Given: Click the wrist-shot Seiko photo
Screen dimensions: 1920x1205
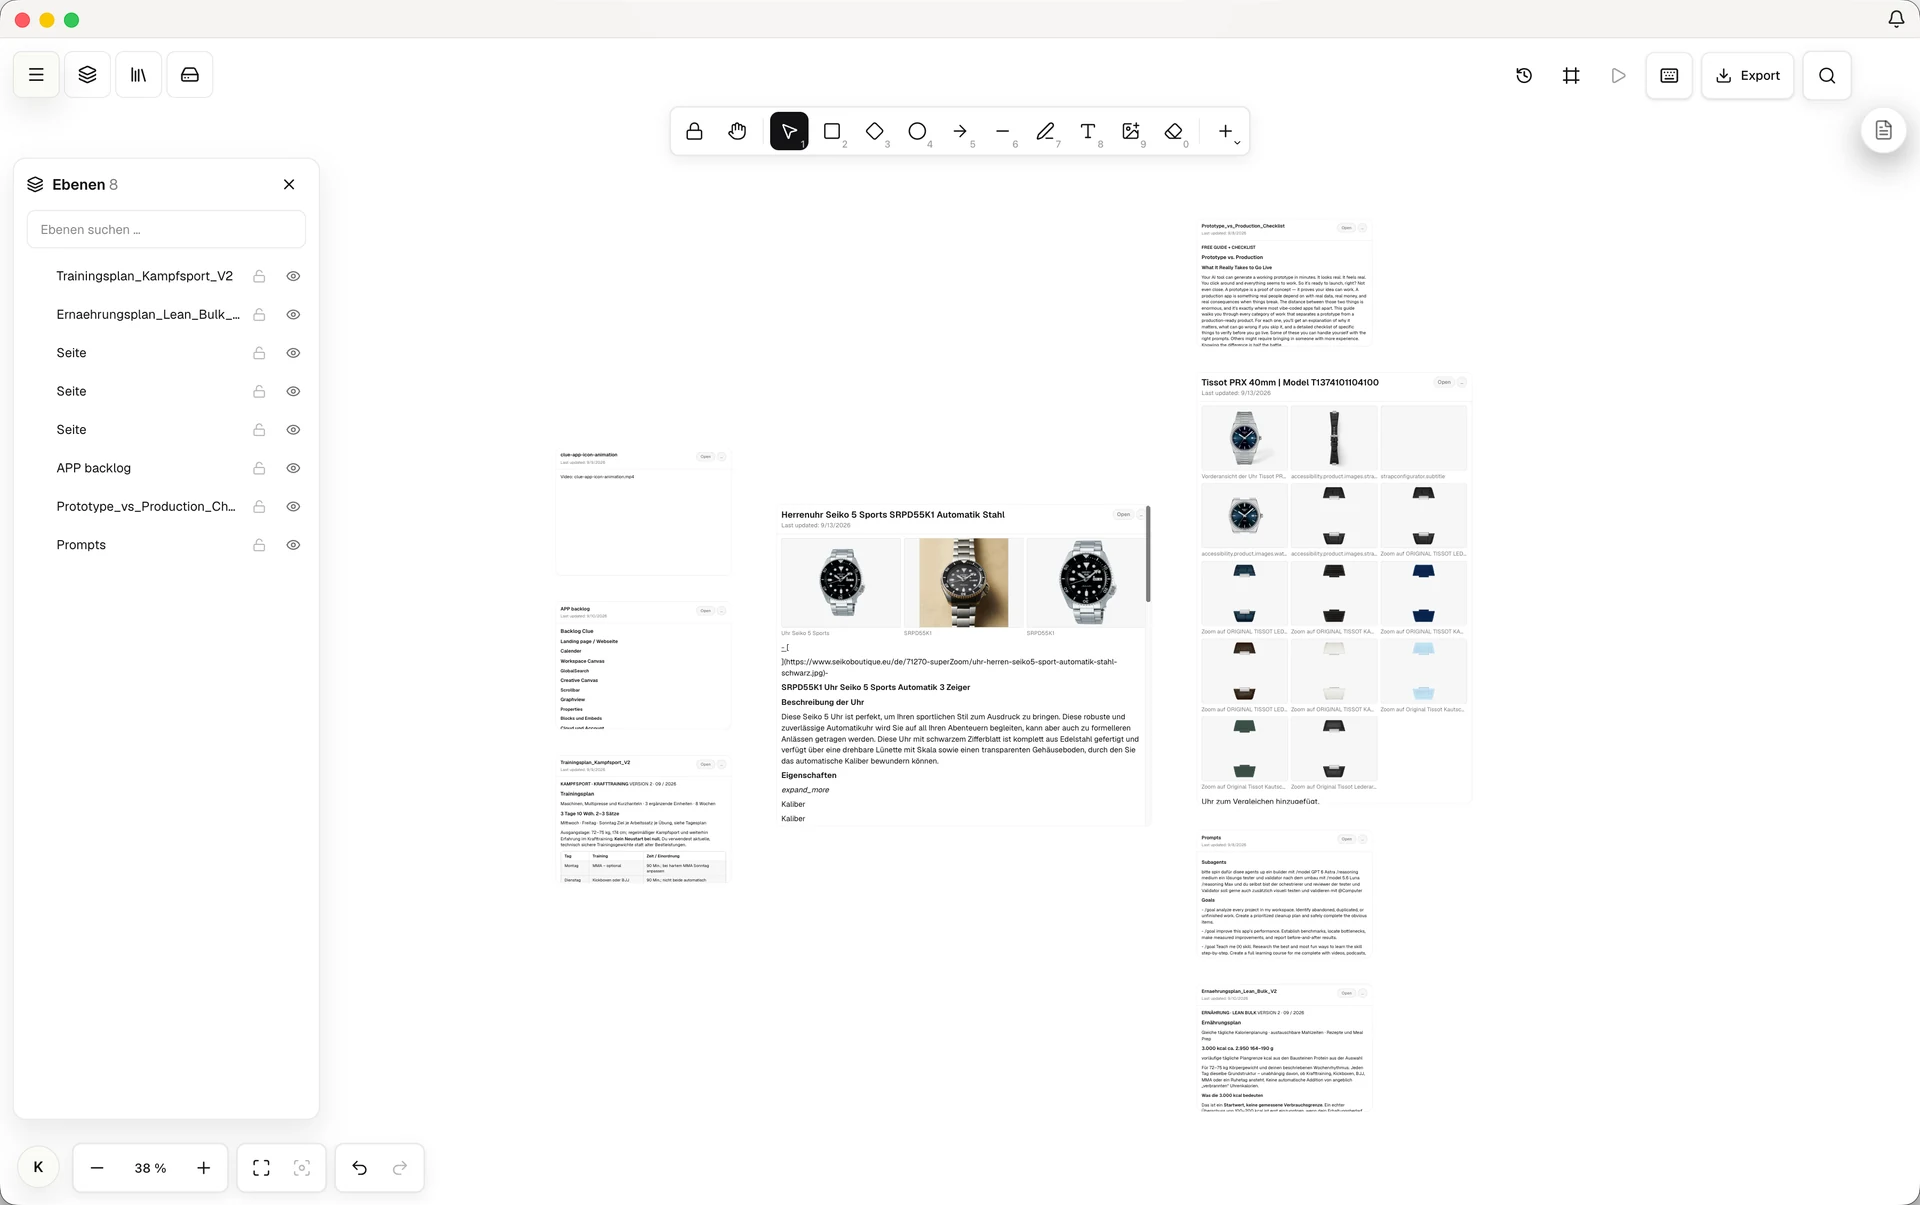Looking at the screenshot, I should [963, 583].
